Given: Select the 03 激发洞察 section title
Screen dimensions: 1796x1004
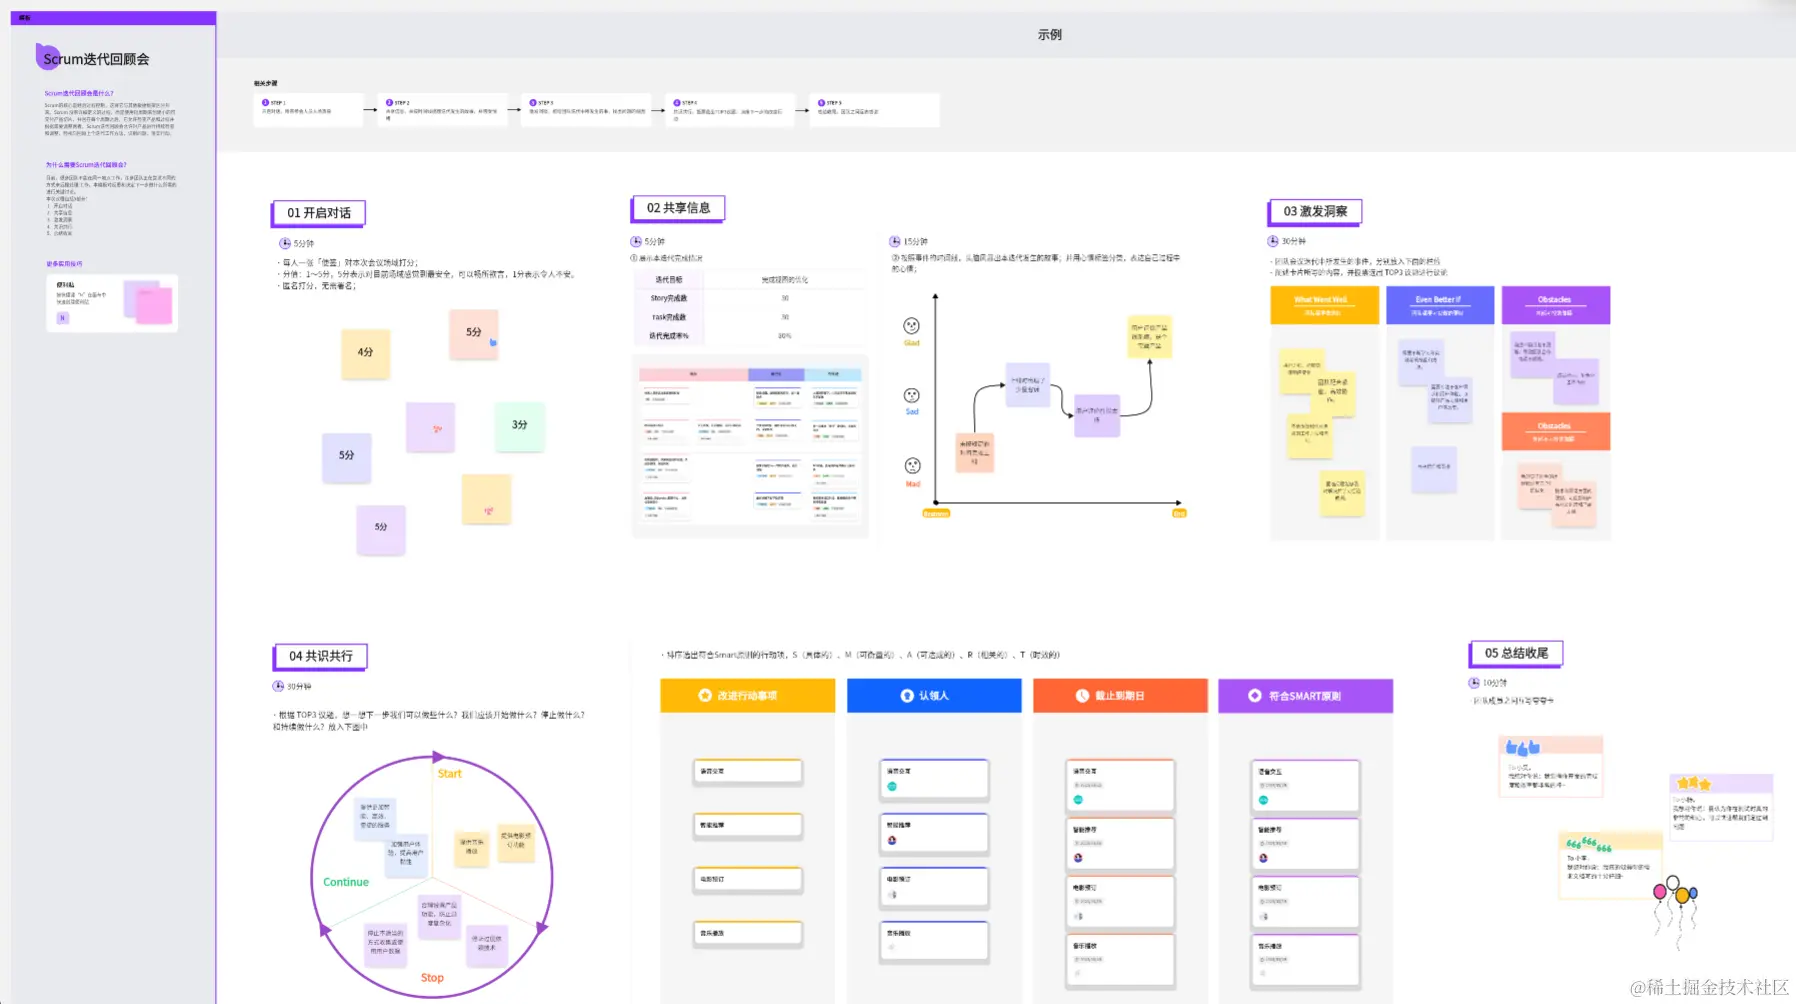Looking at the screenshot, I should point(1315,211).
